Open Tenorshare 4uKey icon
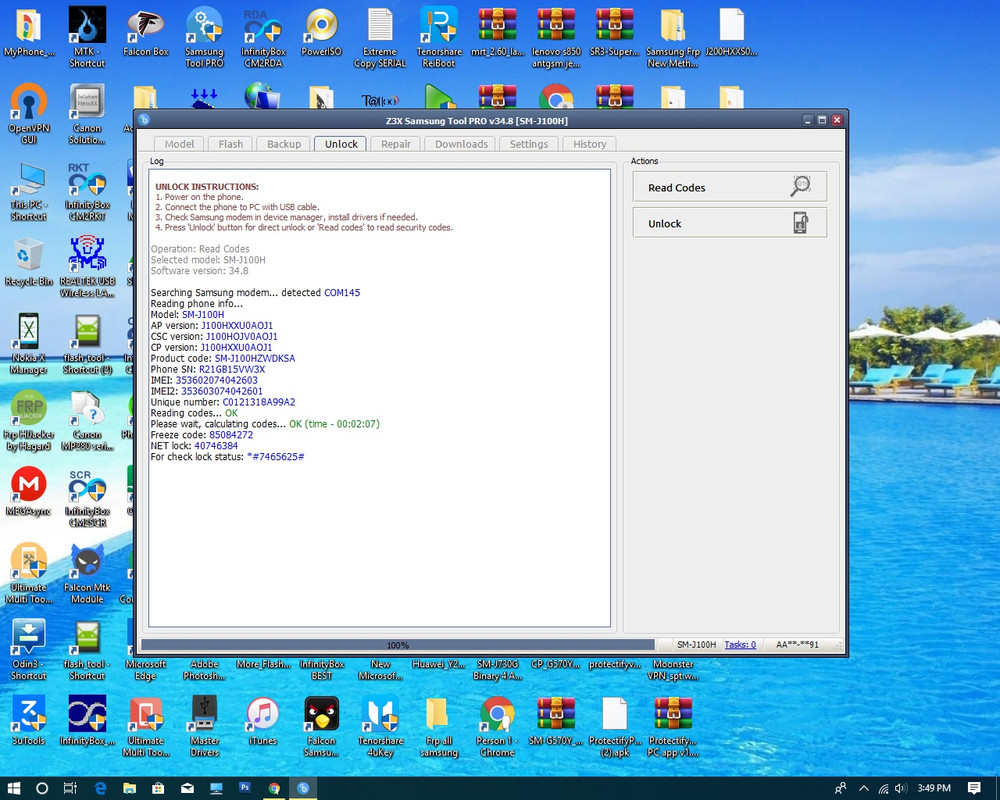Screen dimensions: 1000x800 (380, 725)
